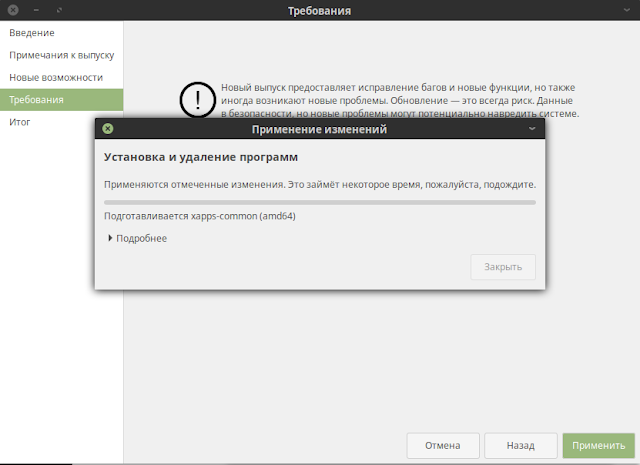Click the progress bar in the dialog
Image resolution: width=640 pixels, height=465 pixels.
[320, 202]
